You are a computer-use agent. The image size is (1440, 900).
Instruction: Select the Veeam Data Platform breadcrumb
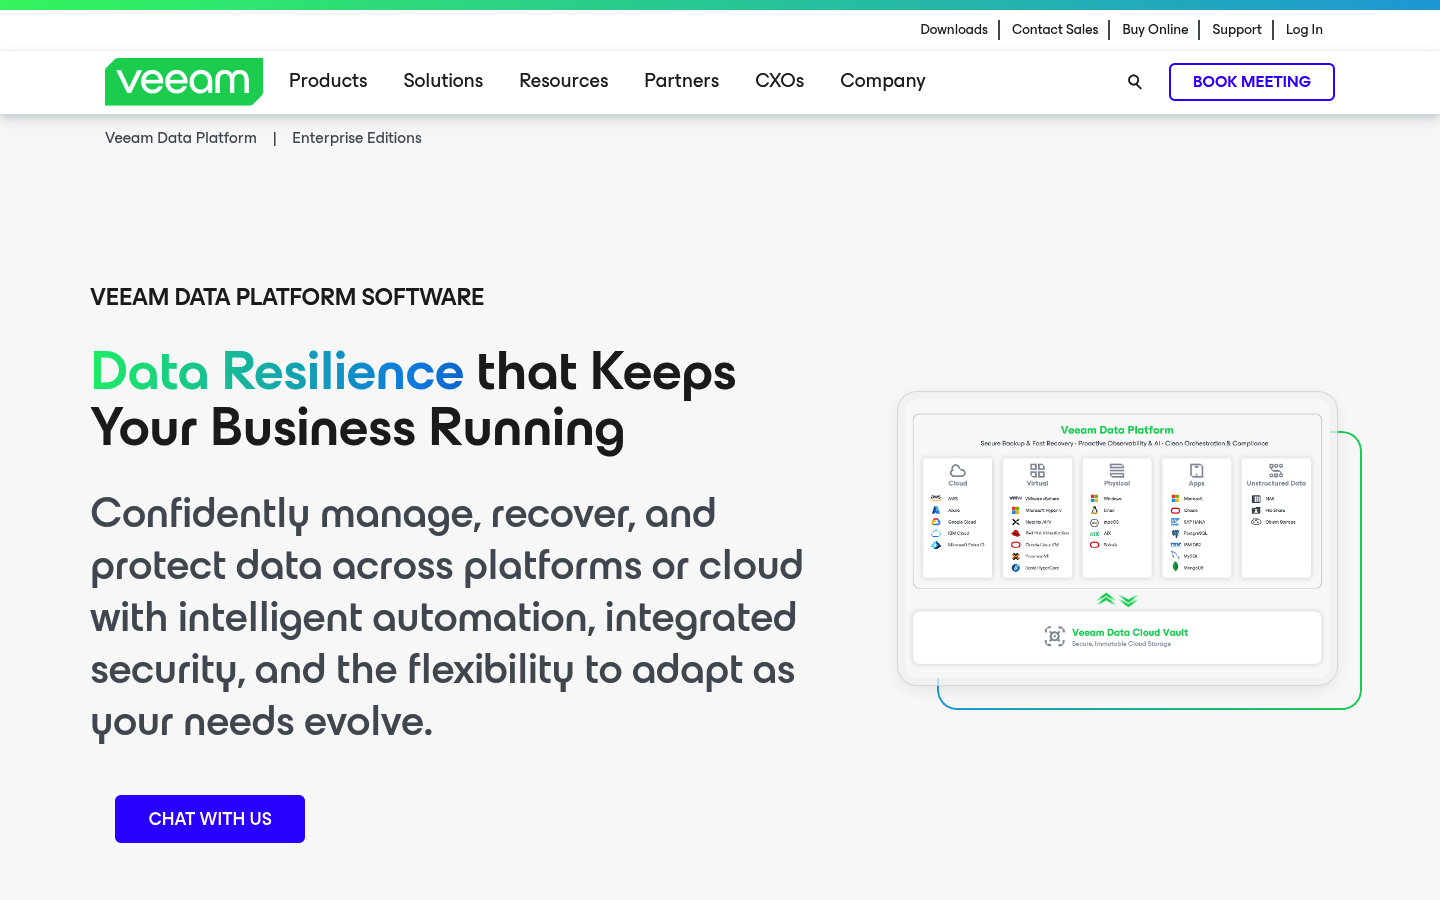[181, 138]
